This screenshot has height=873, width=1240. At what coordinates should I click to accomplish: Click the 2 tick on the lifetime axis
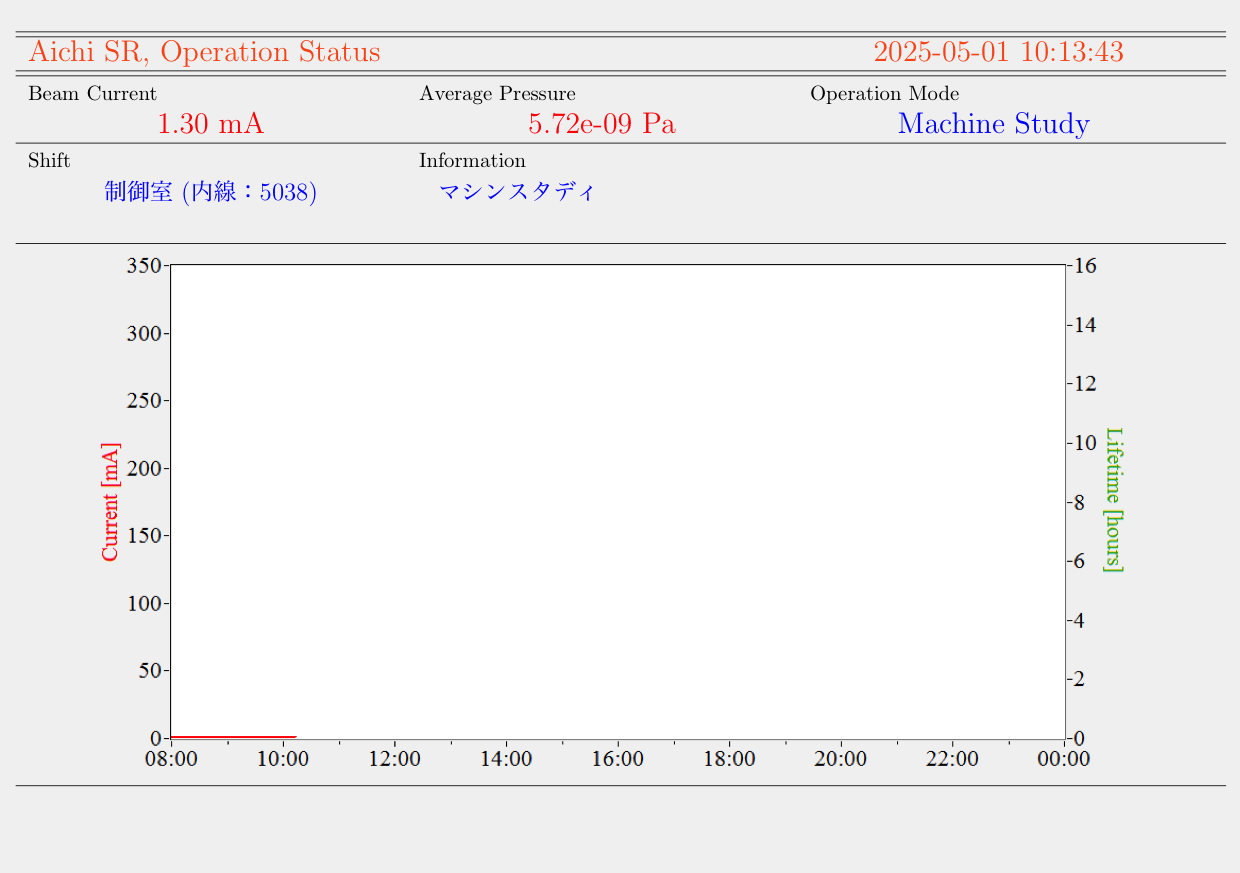(1080, 679)
